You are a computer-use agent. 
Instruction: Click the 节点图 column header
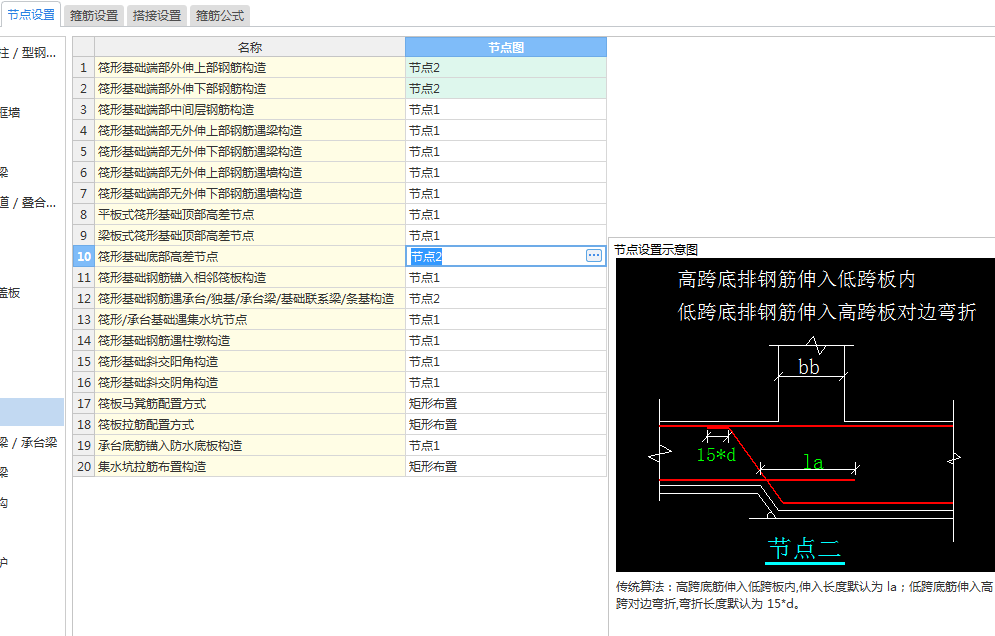coord(506,47)
